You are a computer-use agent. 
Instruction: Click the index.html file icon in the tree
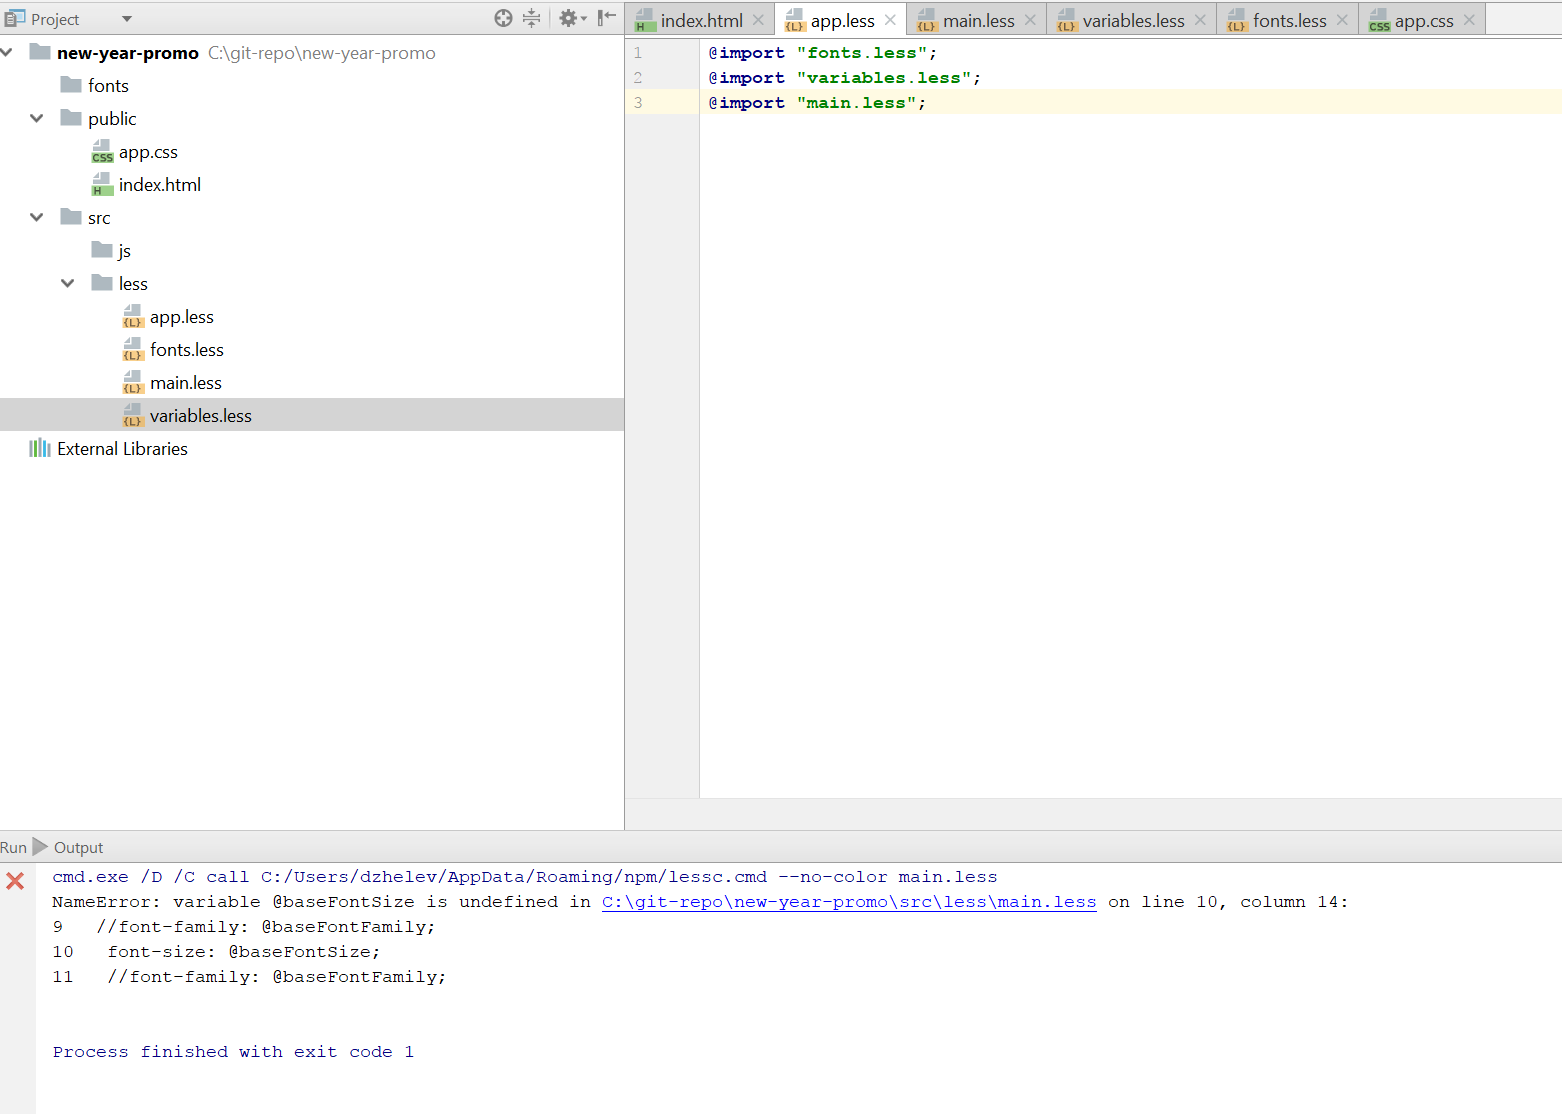[102, 185]
